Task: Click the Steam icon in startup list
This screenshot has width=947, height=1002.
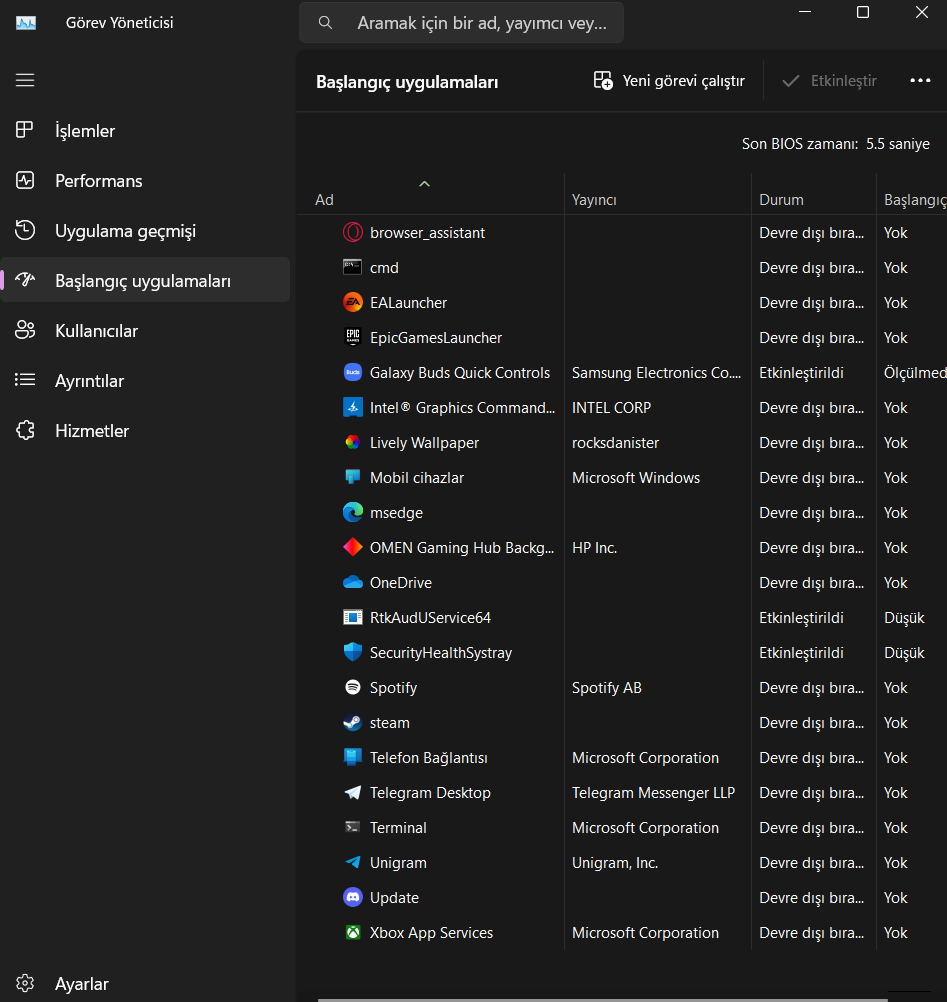Action: point(352,723)
